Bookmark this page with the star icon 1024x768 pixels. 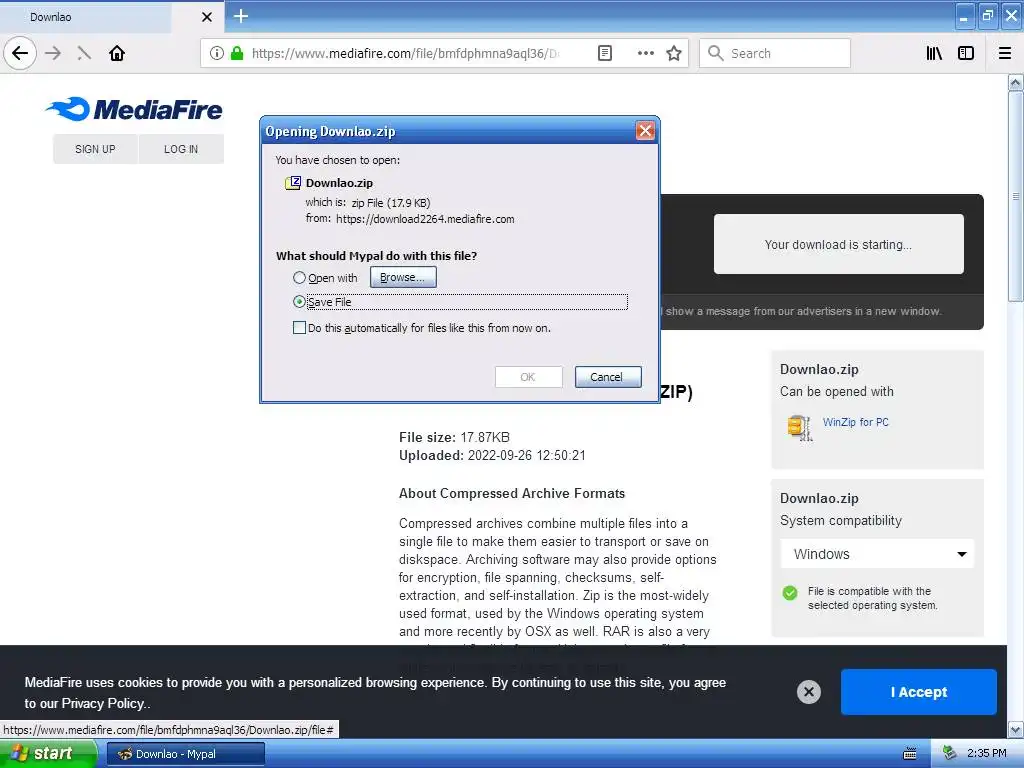tap(674, 53)
